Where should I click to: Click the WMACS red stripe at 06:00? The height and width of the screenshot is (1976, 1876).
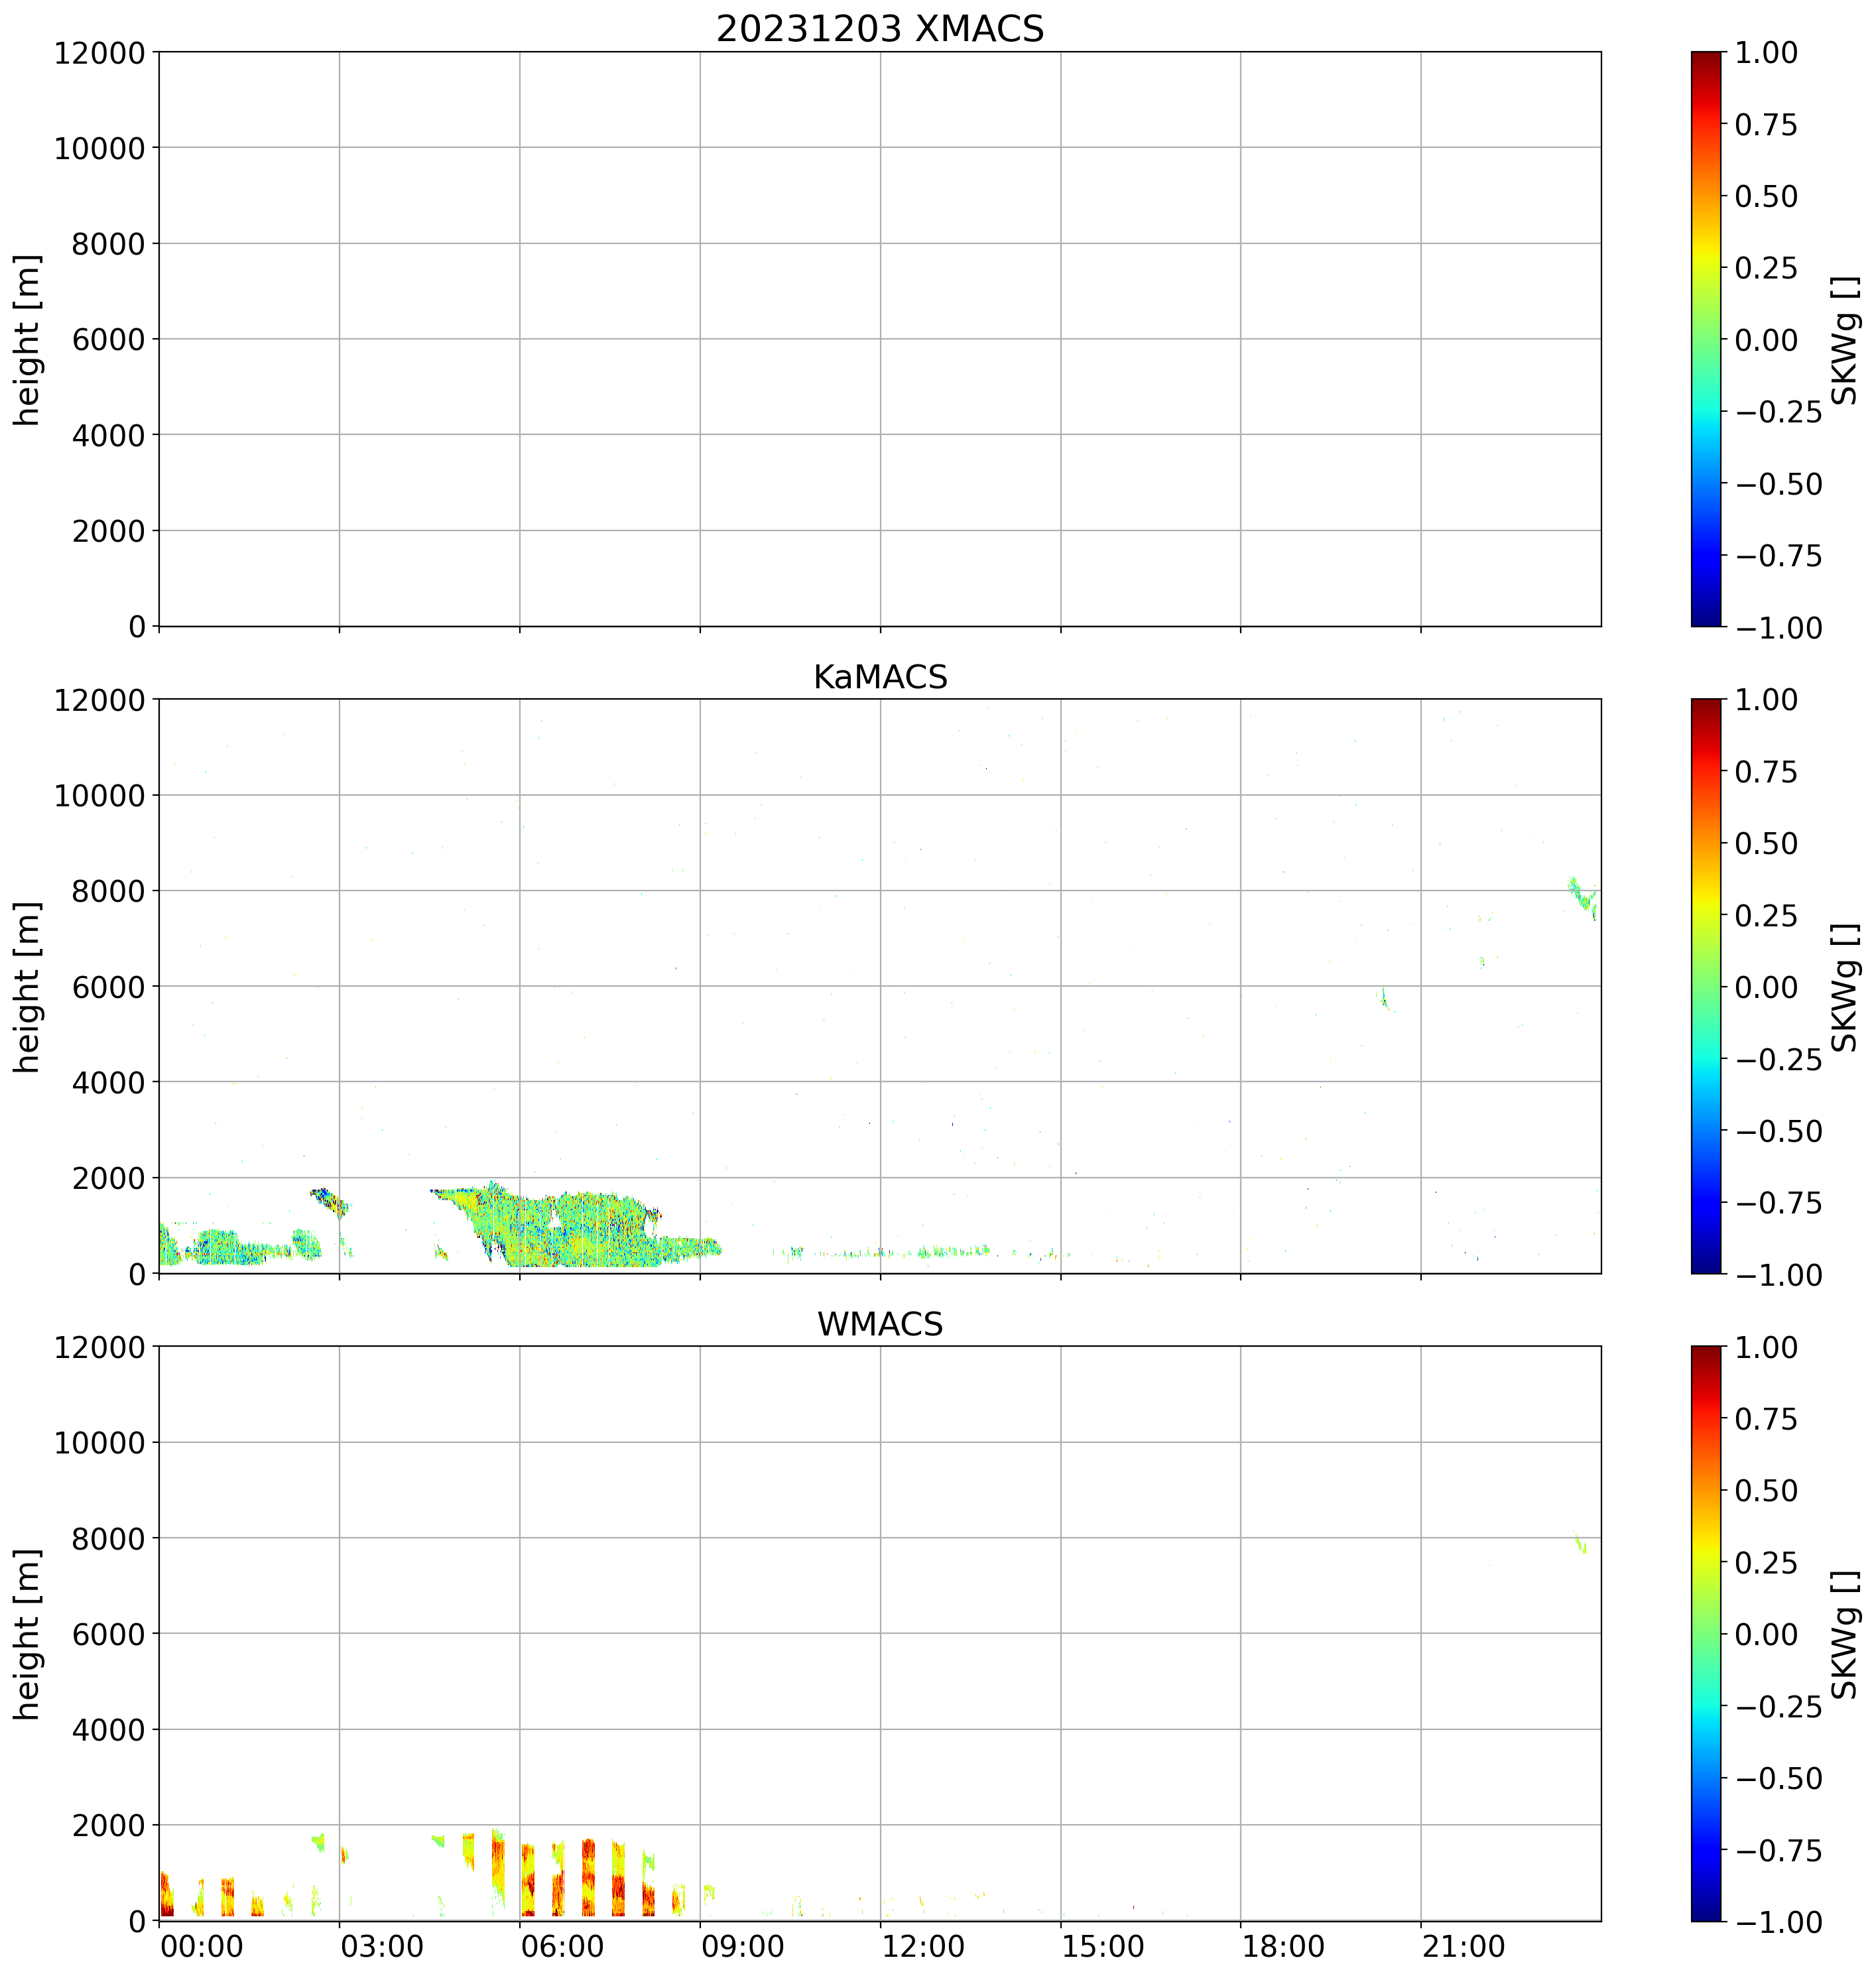528,1880
